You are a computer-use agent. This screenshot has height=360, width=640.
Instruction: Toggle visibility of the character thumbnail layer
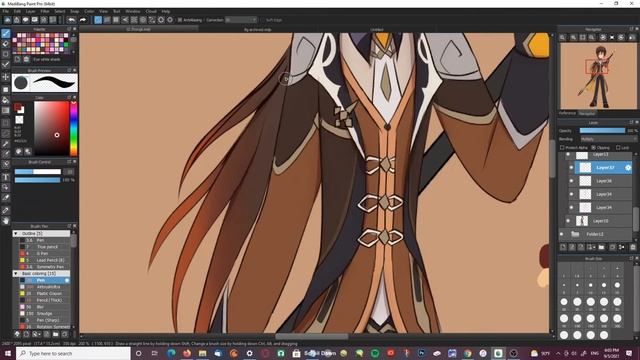point(568,221)
